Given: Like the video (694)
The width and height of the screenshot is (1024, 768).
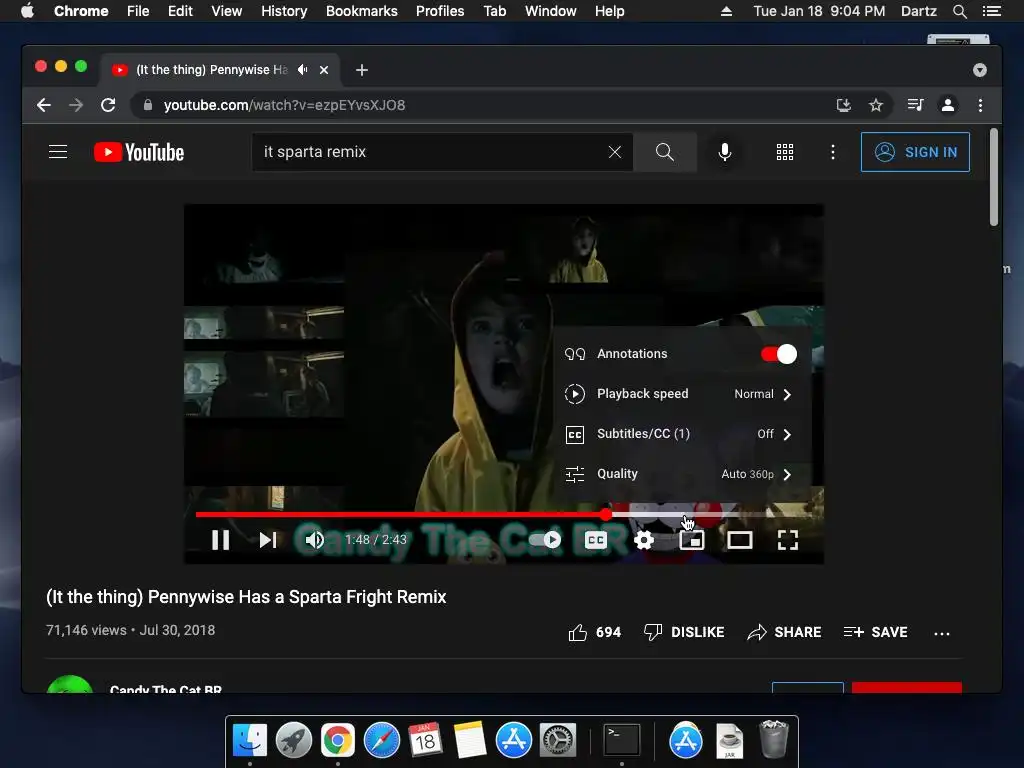Looking at the screenshot, I should click(594, 632).
